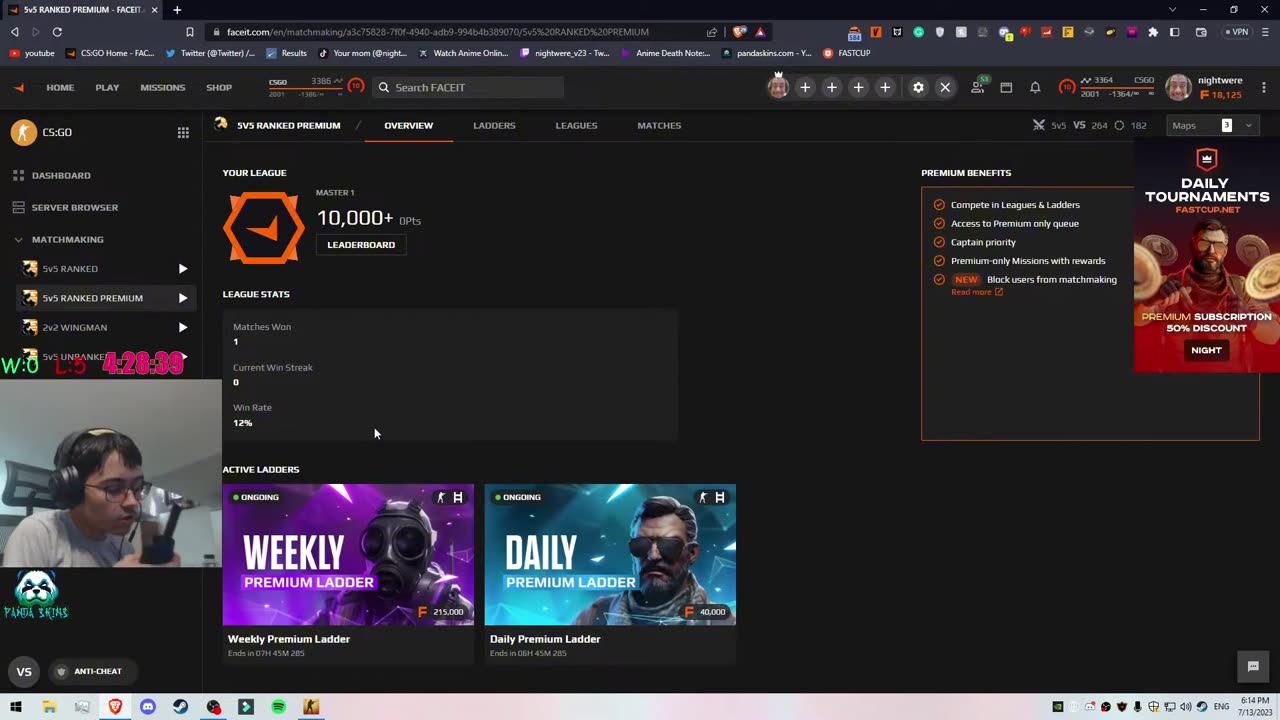Open the chat bubble icon
The image size is (1280, 720).
(x=1253, y=666)
